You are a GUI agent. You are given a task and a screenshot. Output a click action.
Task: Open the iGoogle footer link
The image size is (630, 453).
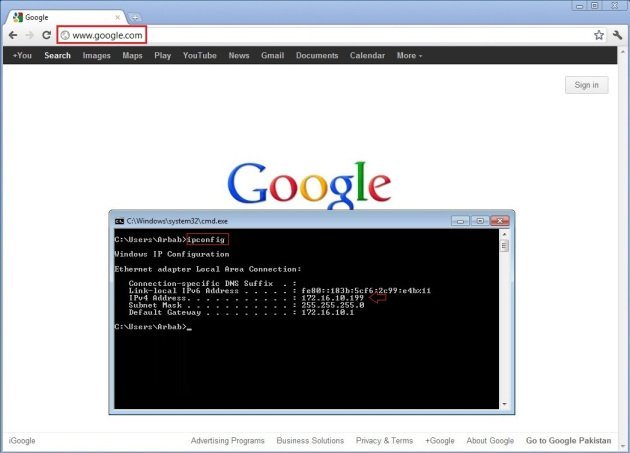pyautogui.click(x=22, y=441)
